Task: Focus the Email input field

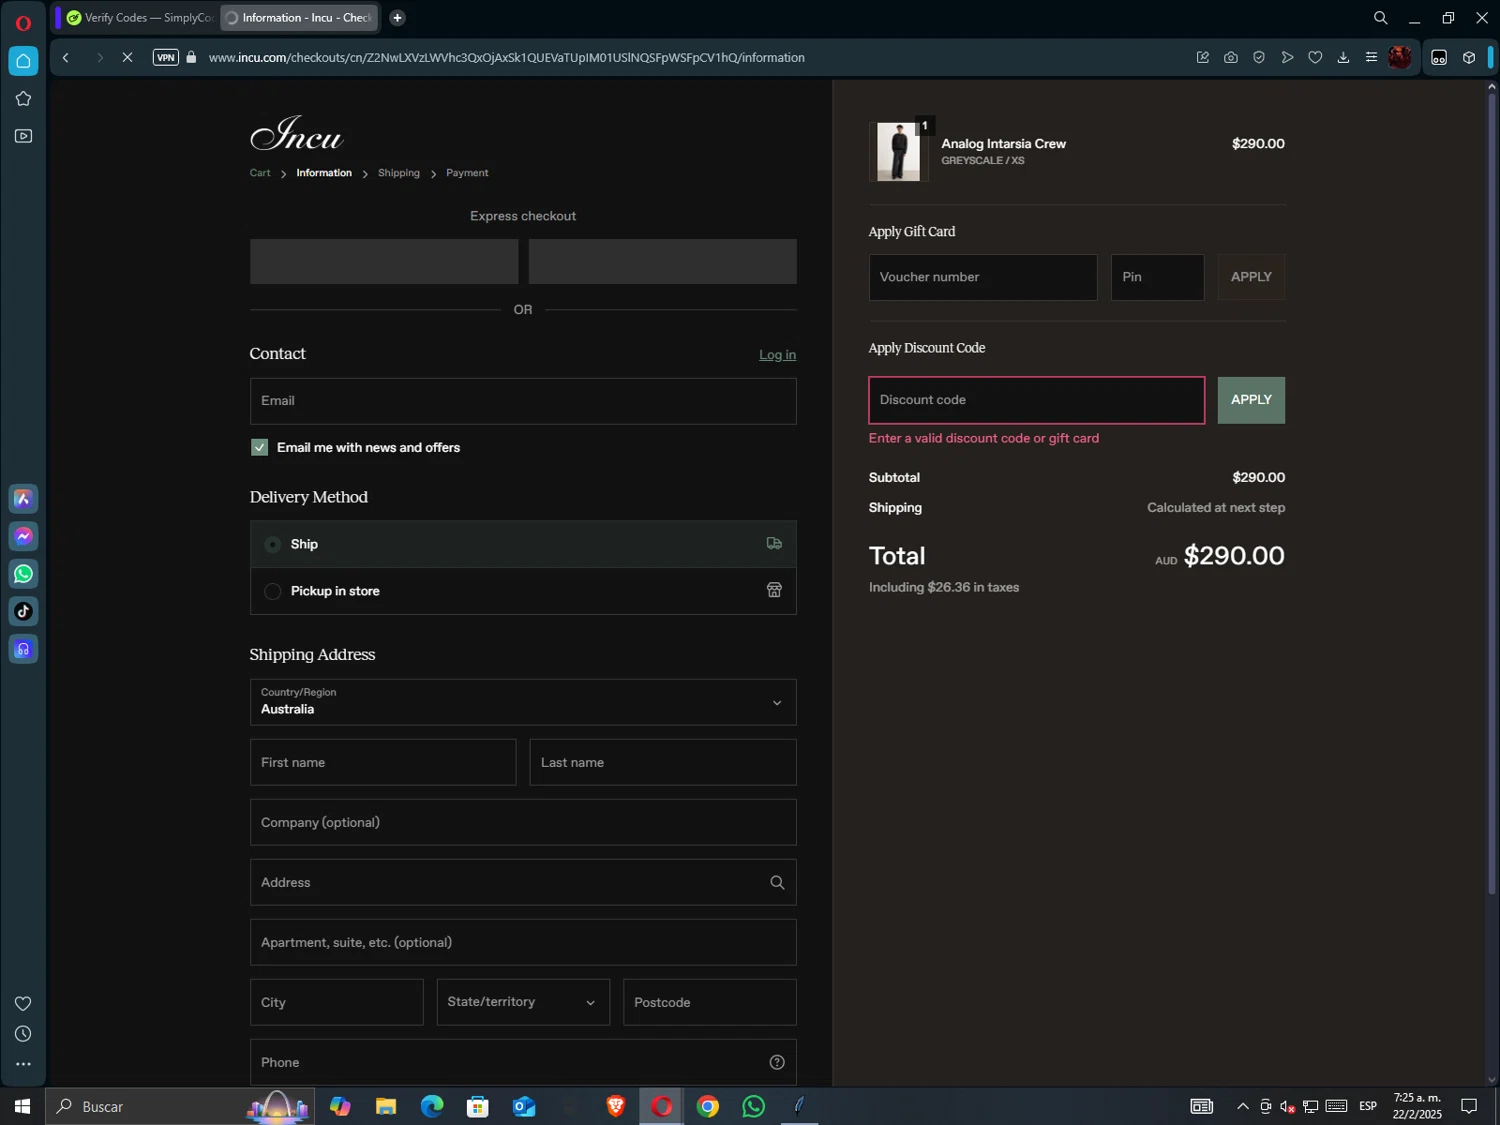Action: tap(523, 401)
